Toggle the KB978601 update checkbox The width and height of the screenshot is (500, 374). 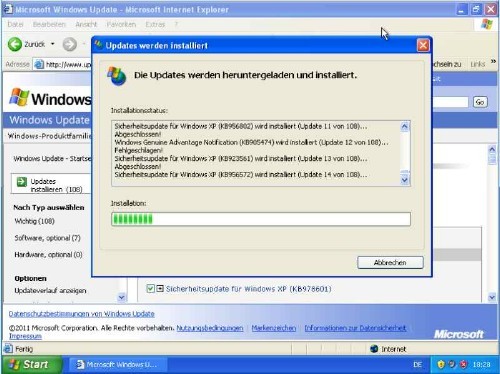coord(150,288)
